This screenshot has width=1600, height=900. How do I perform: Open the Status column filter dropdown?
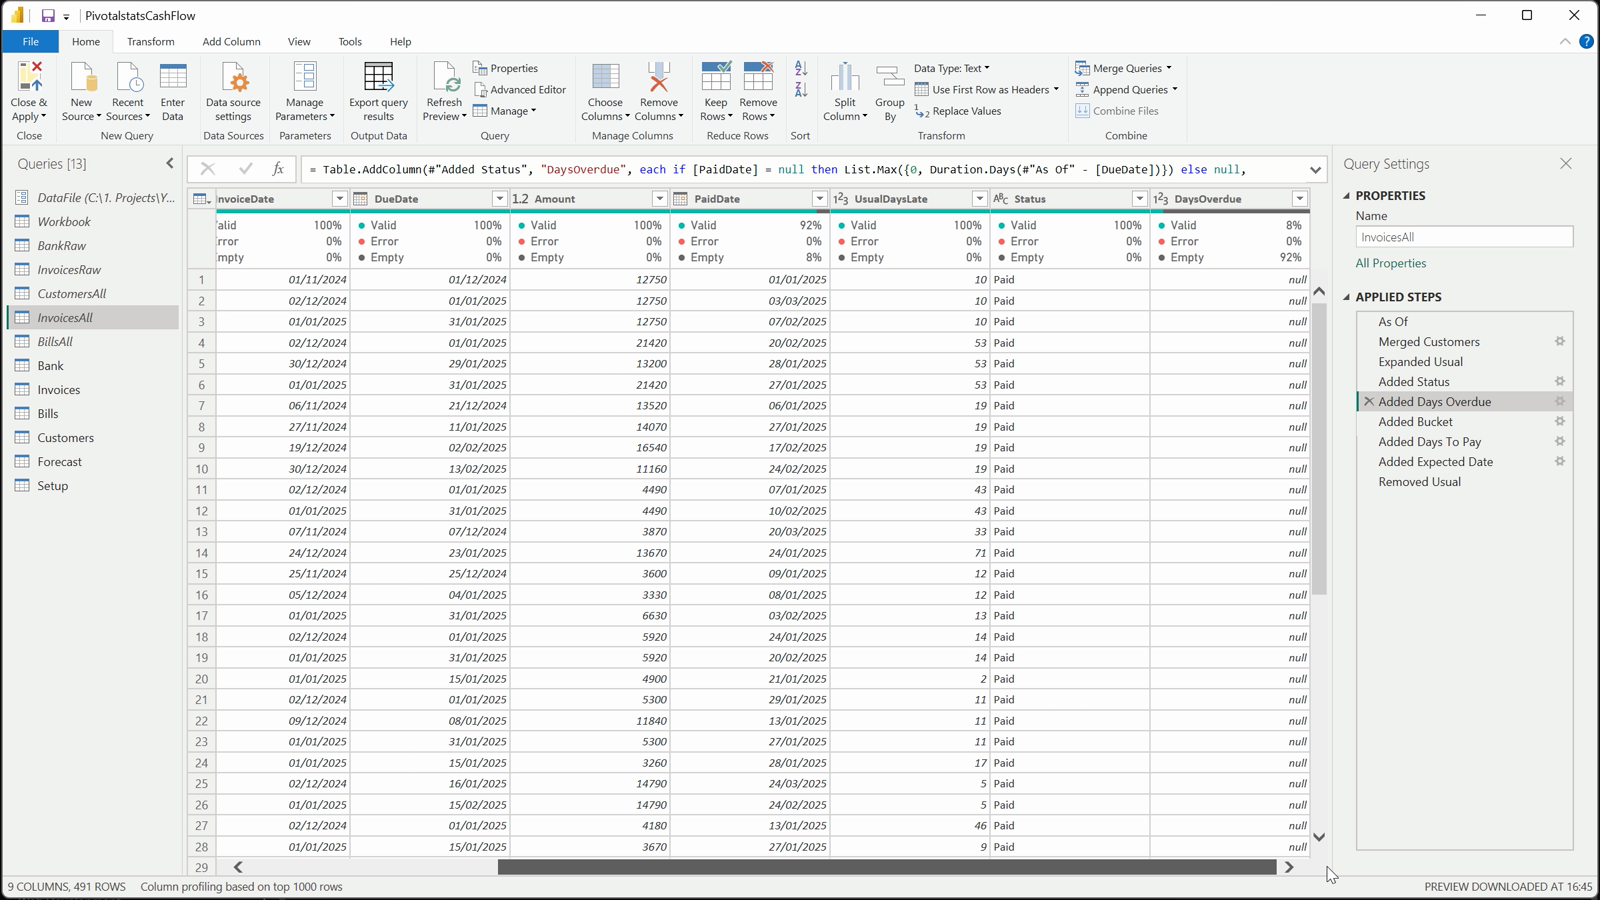[1139, 199]
